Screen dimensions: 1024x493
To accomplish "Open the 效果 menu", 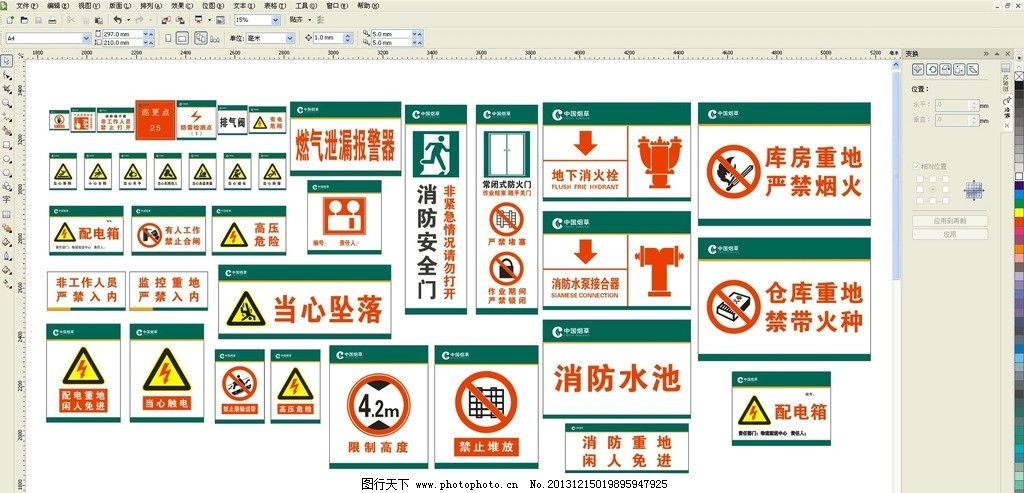I will click(x=182, y=6).
